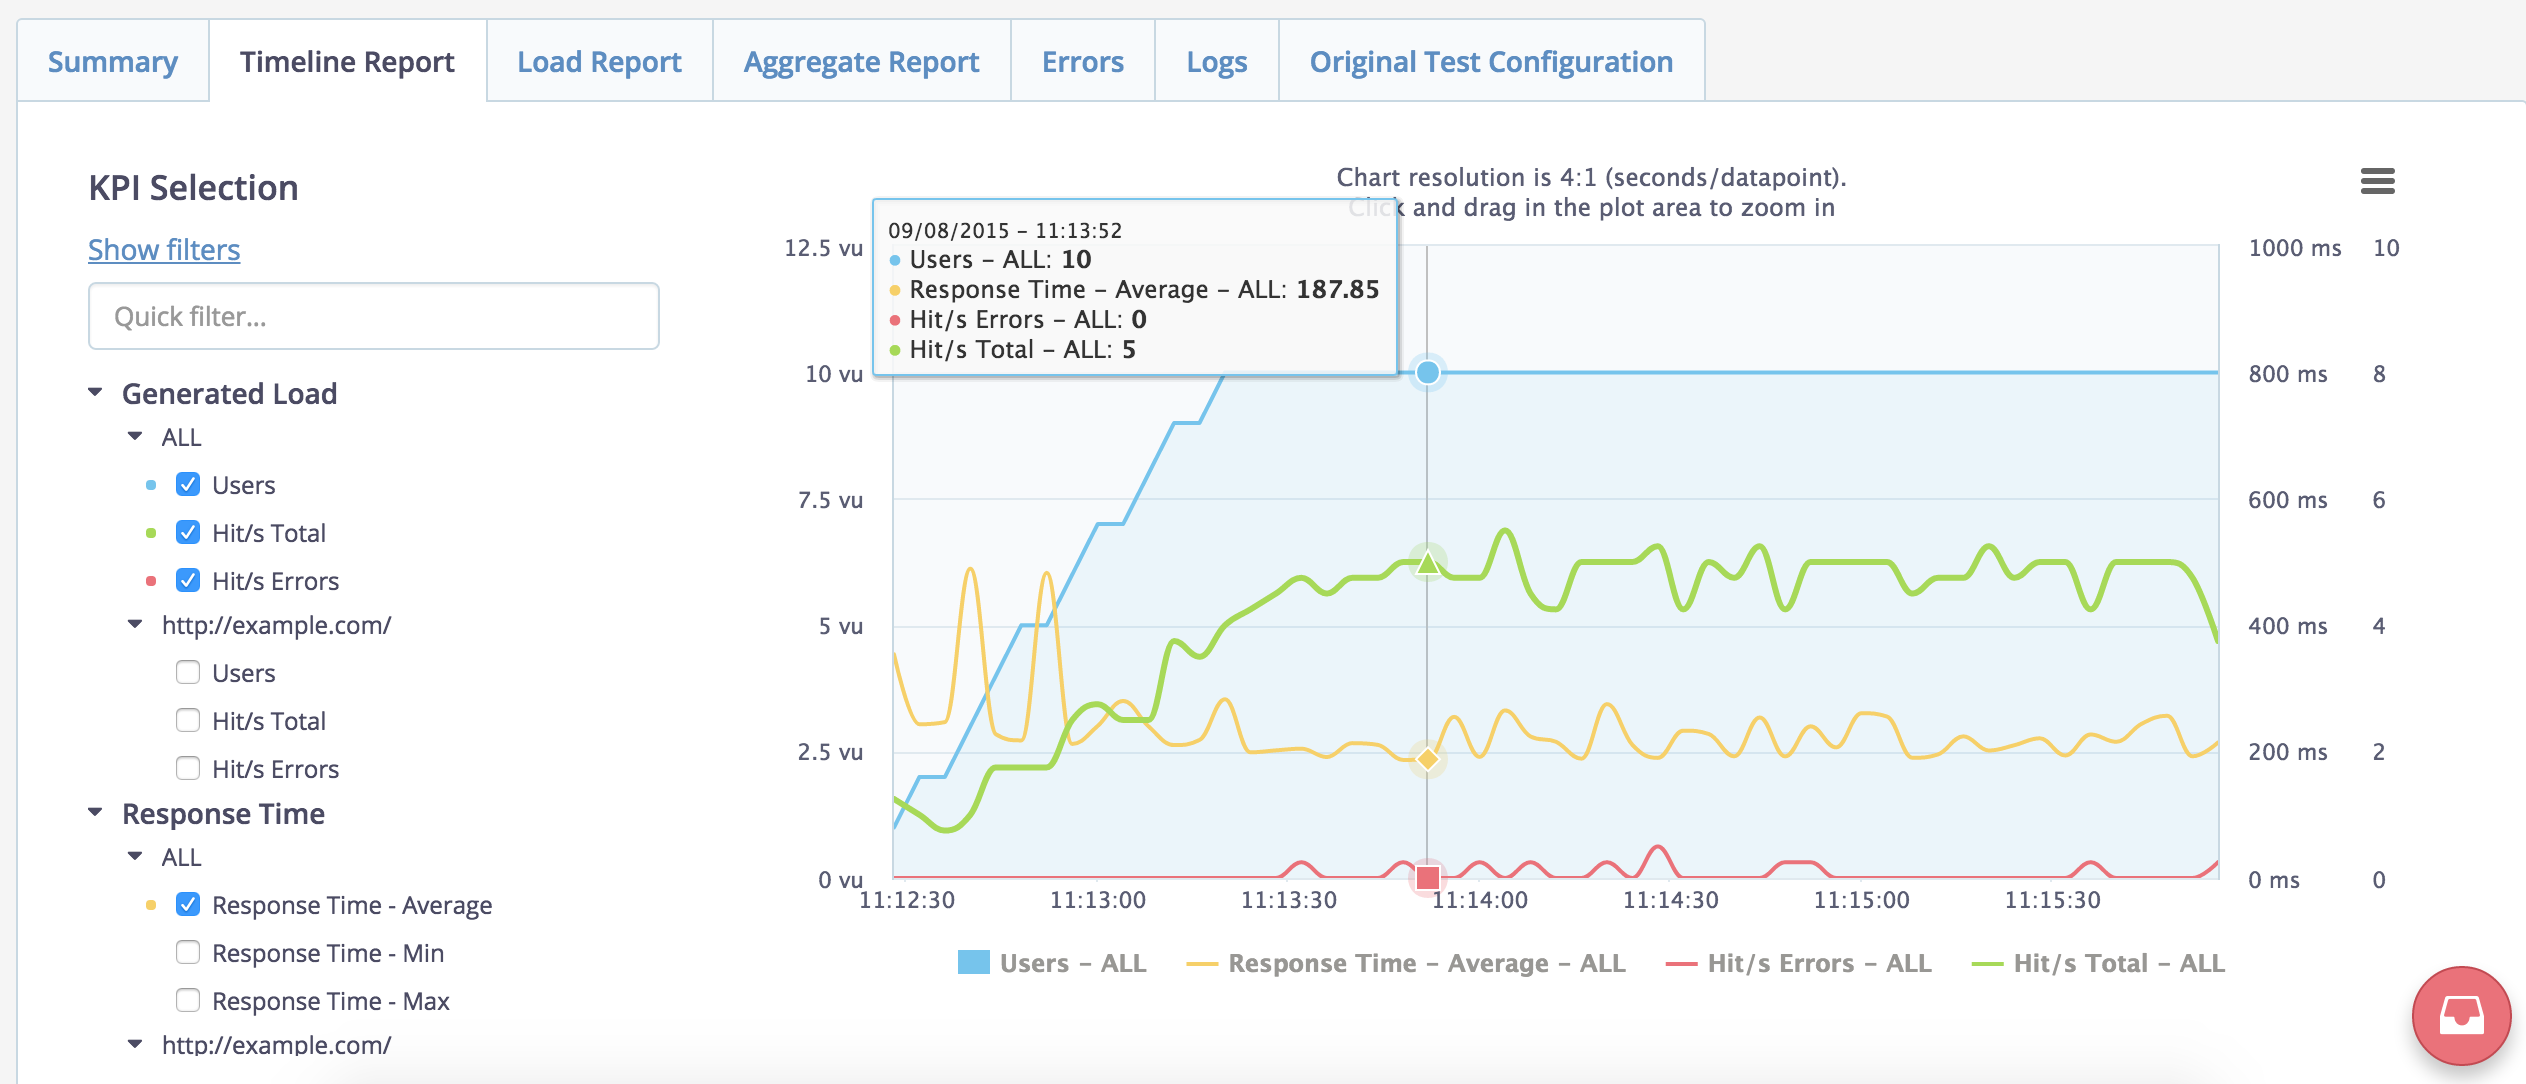Screen dimensions: 2526x1084
Task: Click the yellow diamond Response Time marker
Action: [1428, 759]
